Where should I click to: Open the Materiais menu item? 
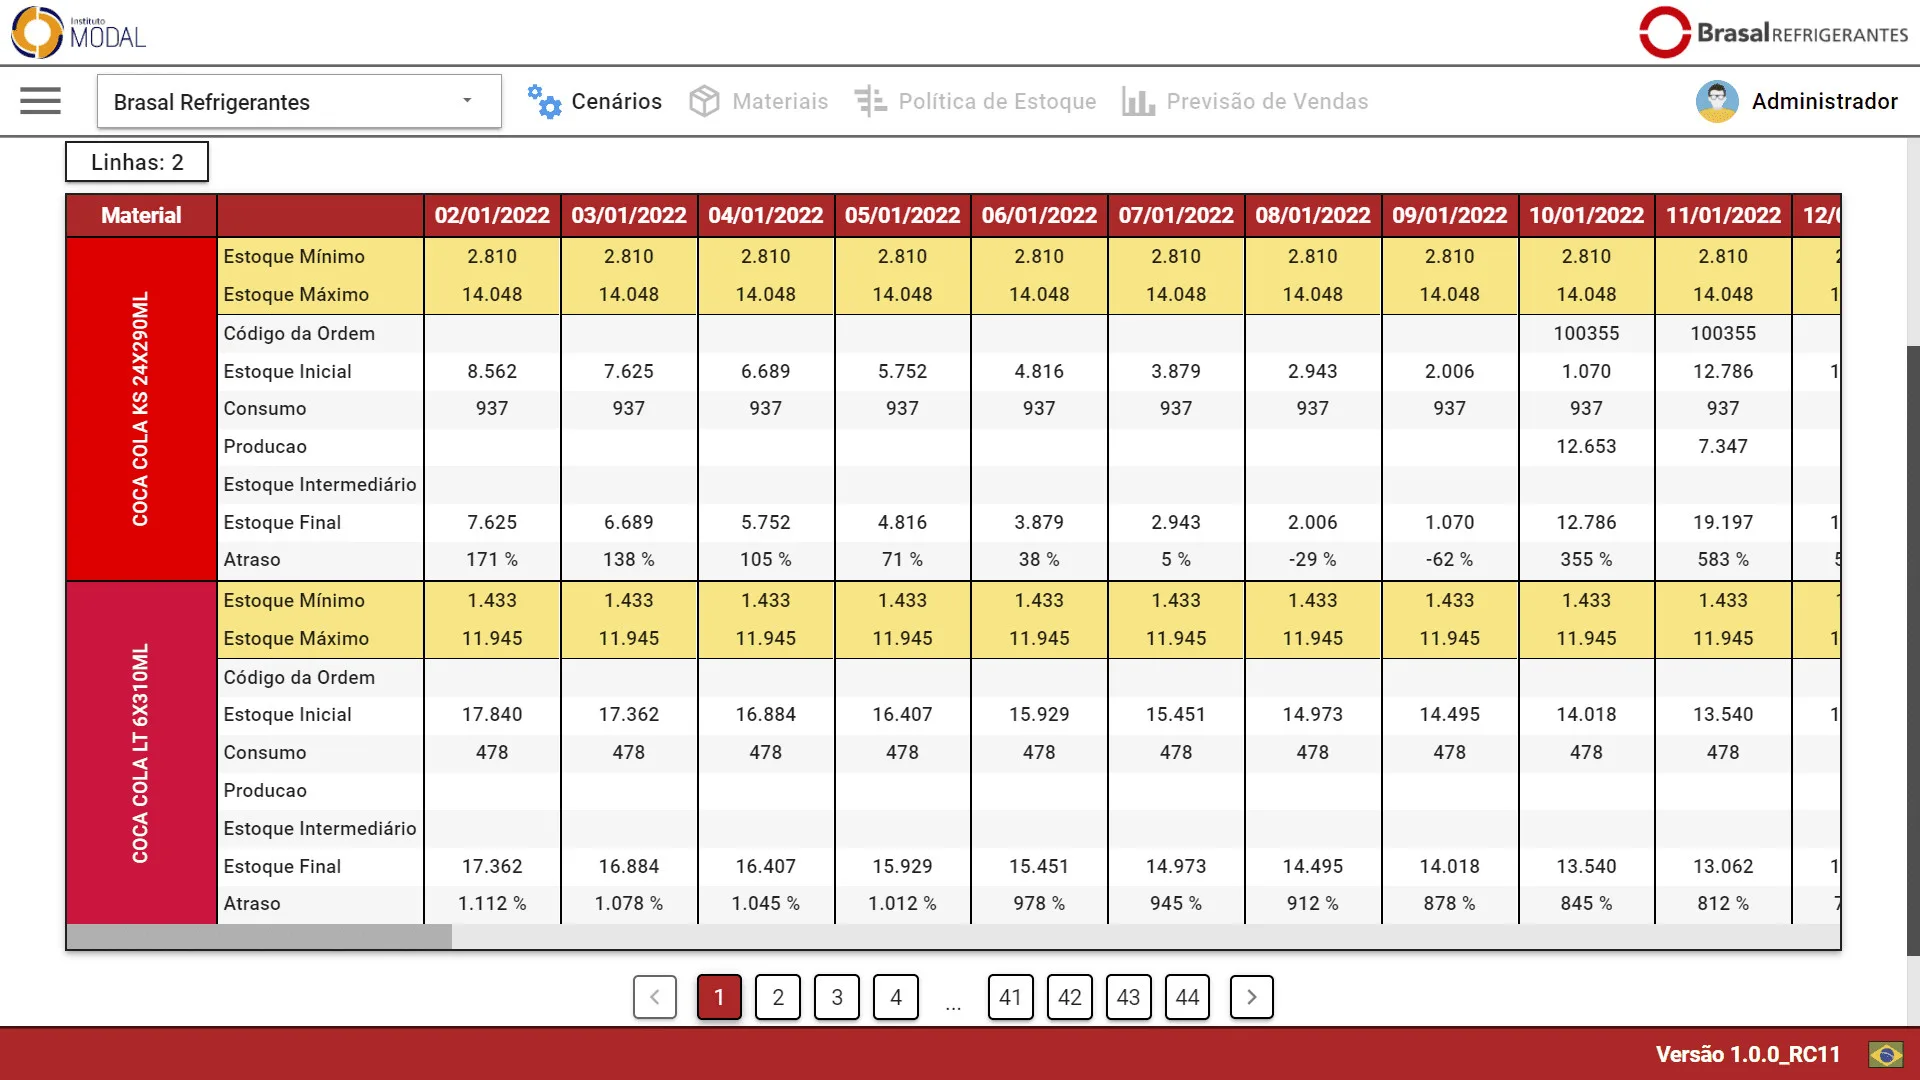779,101
